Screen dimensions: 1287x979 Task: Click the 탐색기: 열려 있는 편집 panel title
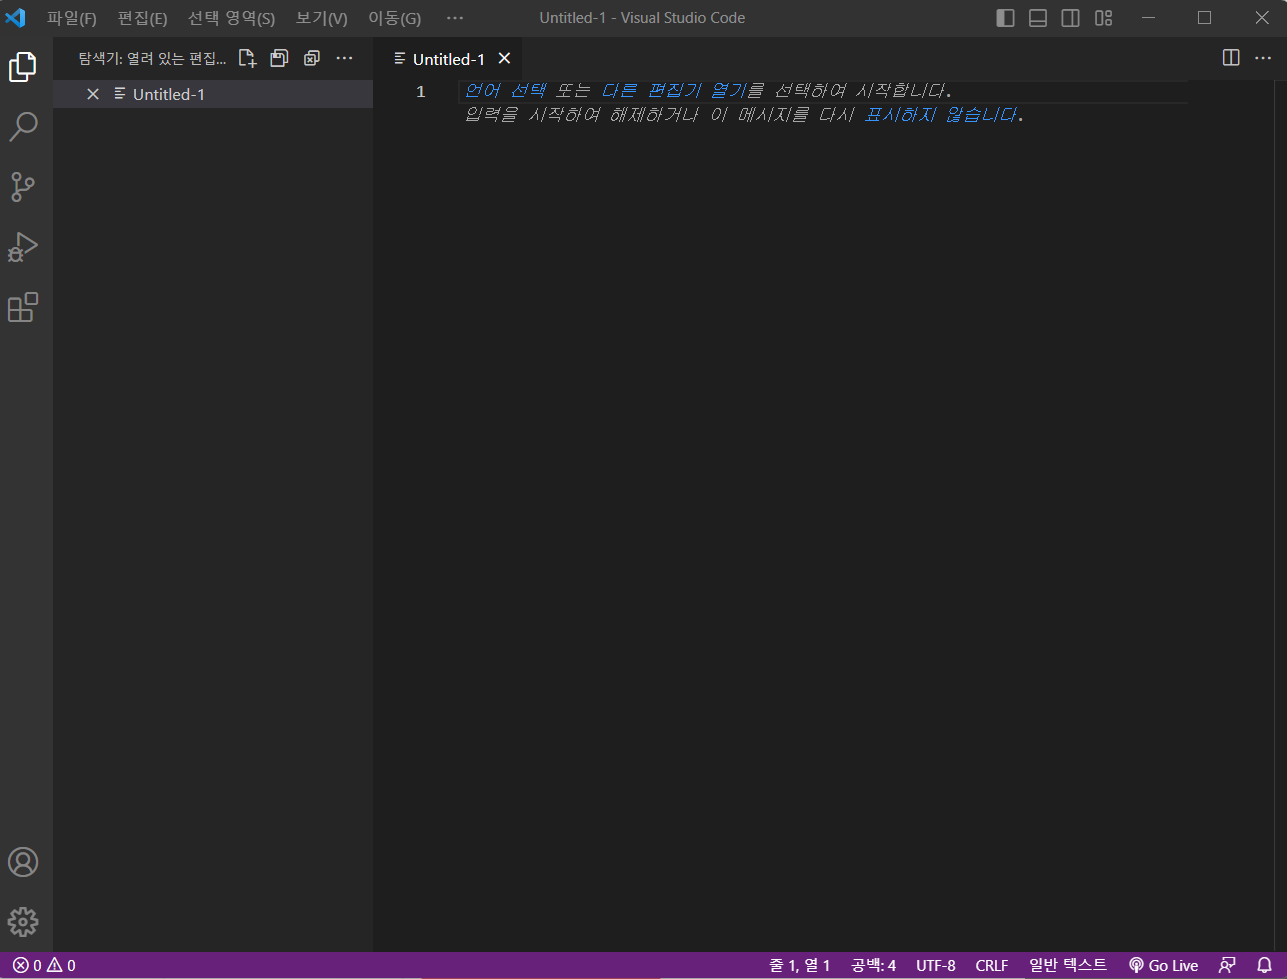153,59
